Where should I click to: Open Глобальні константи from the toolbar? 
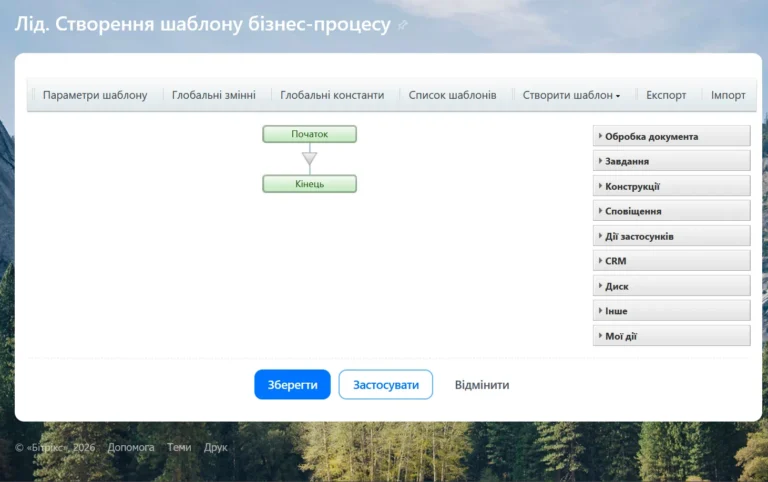click(332, 95)
